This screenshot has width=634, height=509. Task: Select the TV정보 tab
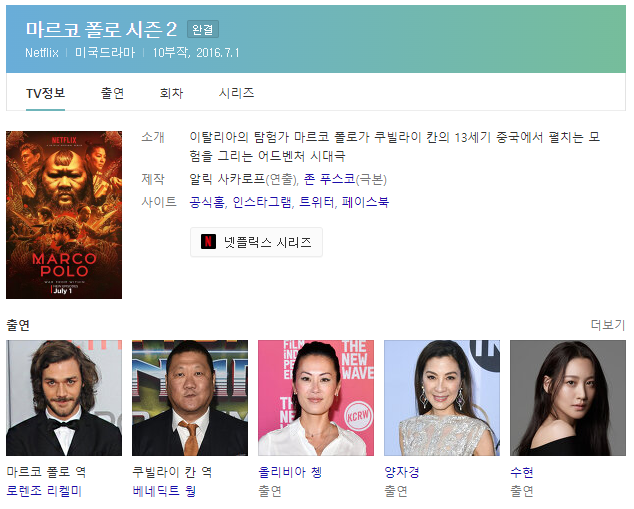pyautogui.click(x=45, y=93)
